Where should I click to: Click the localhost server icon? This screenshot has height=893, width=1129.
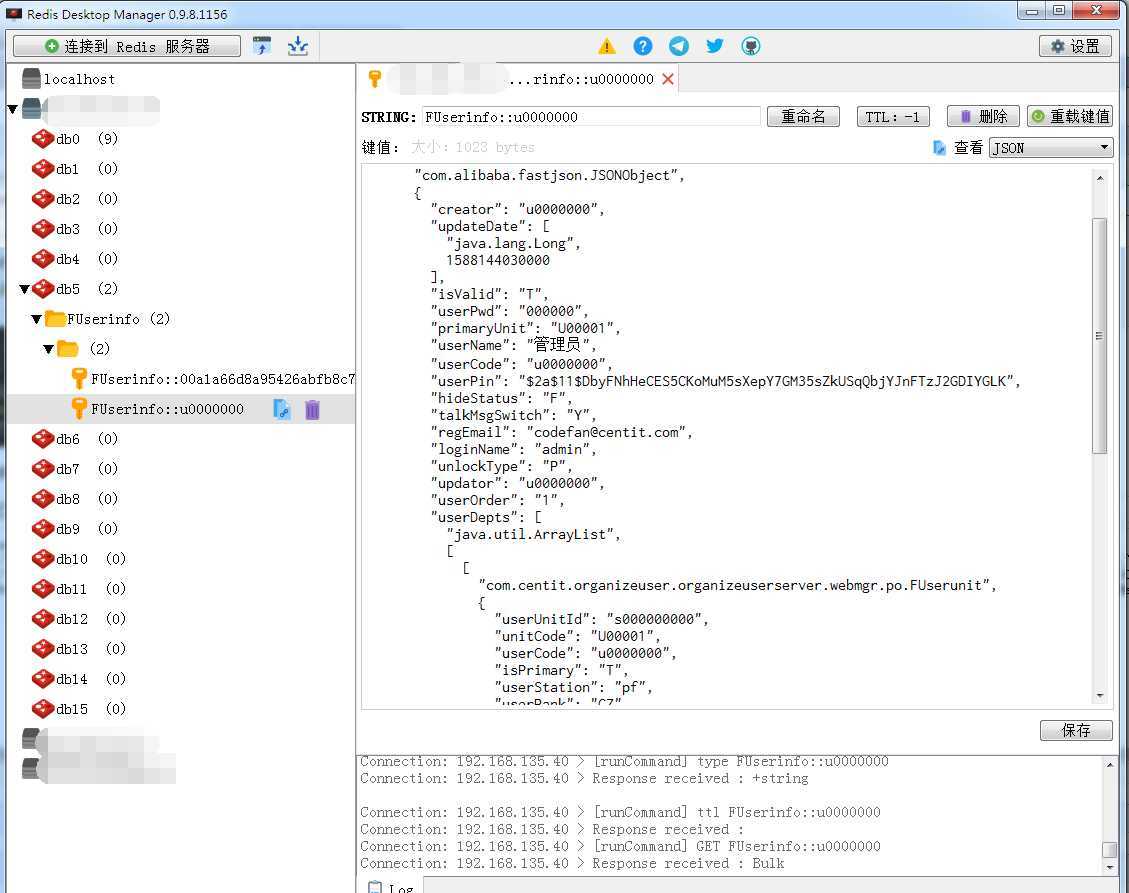pyautogui.click(x=31, y=79)
